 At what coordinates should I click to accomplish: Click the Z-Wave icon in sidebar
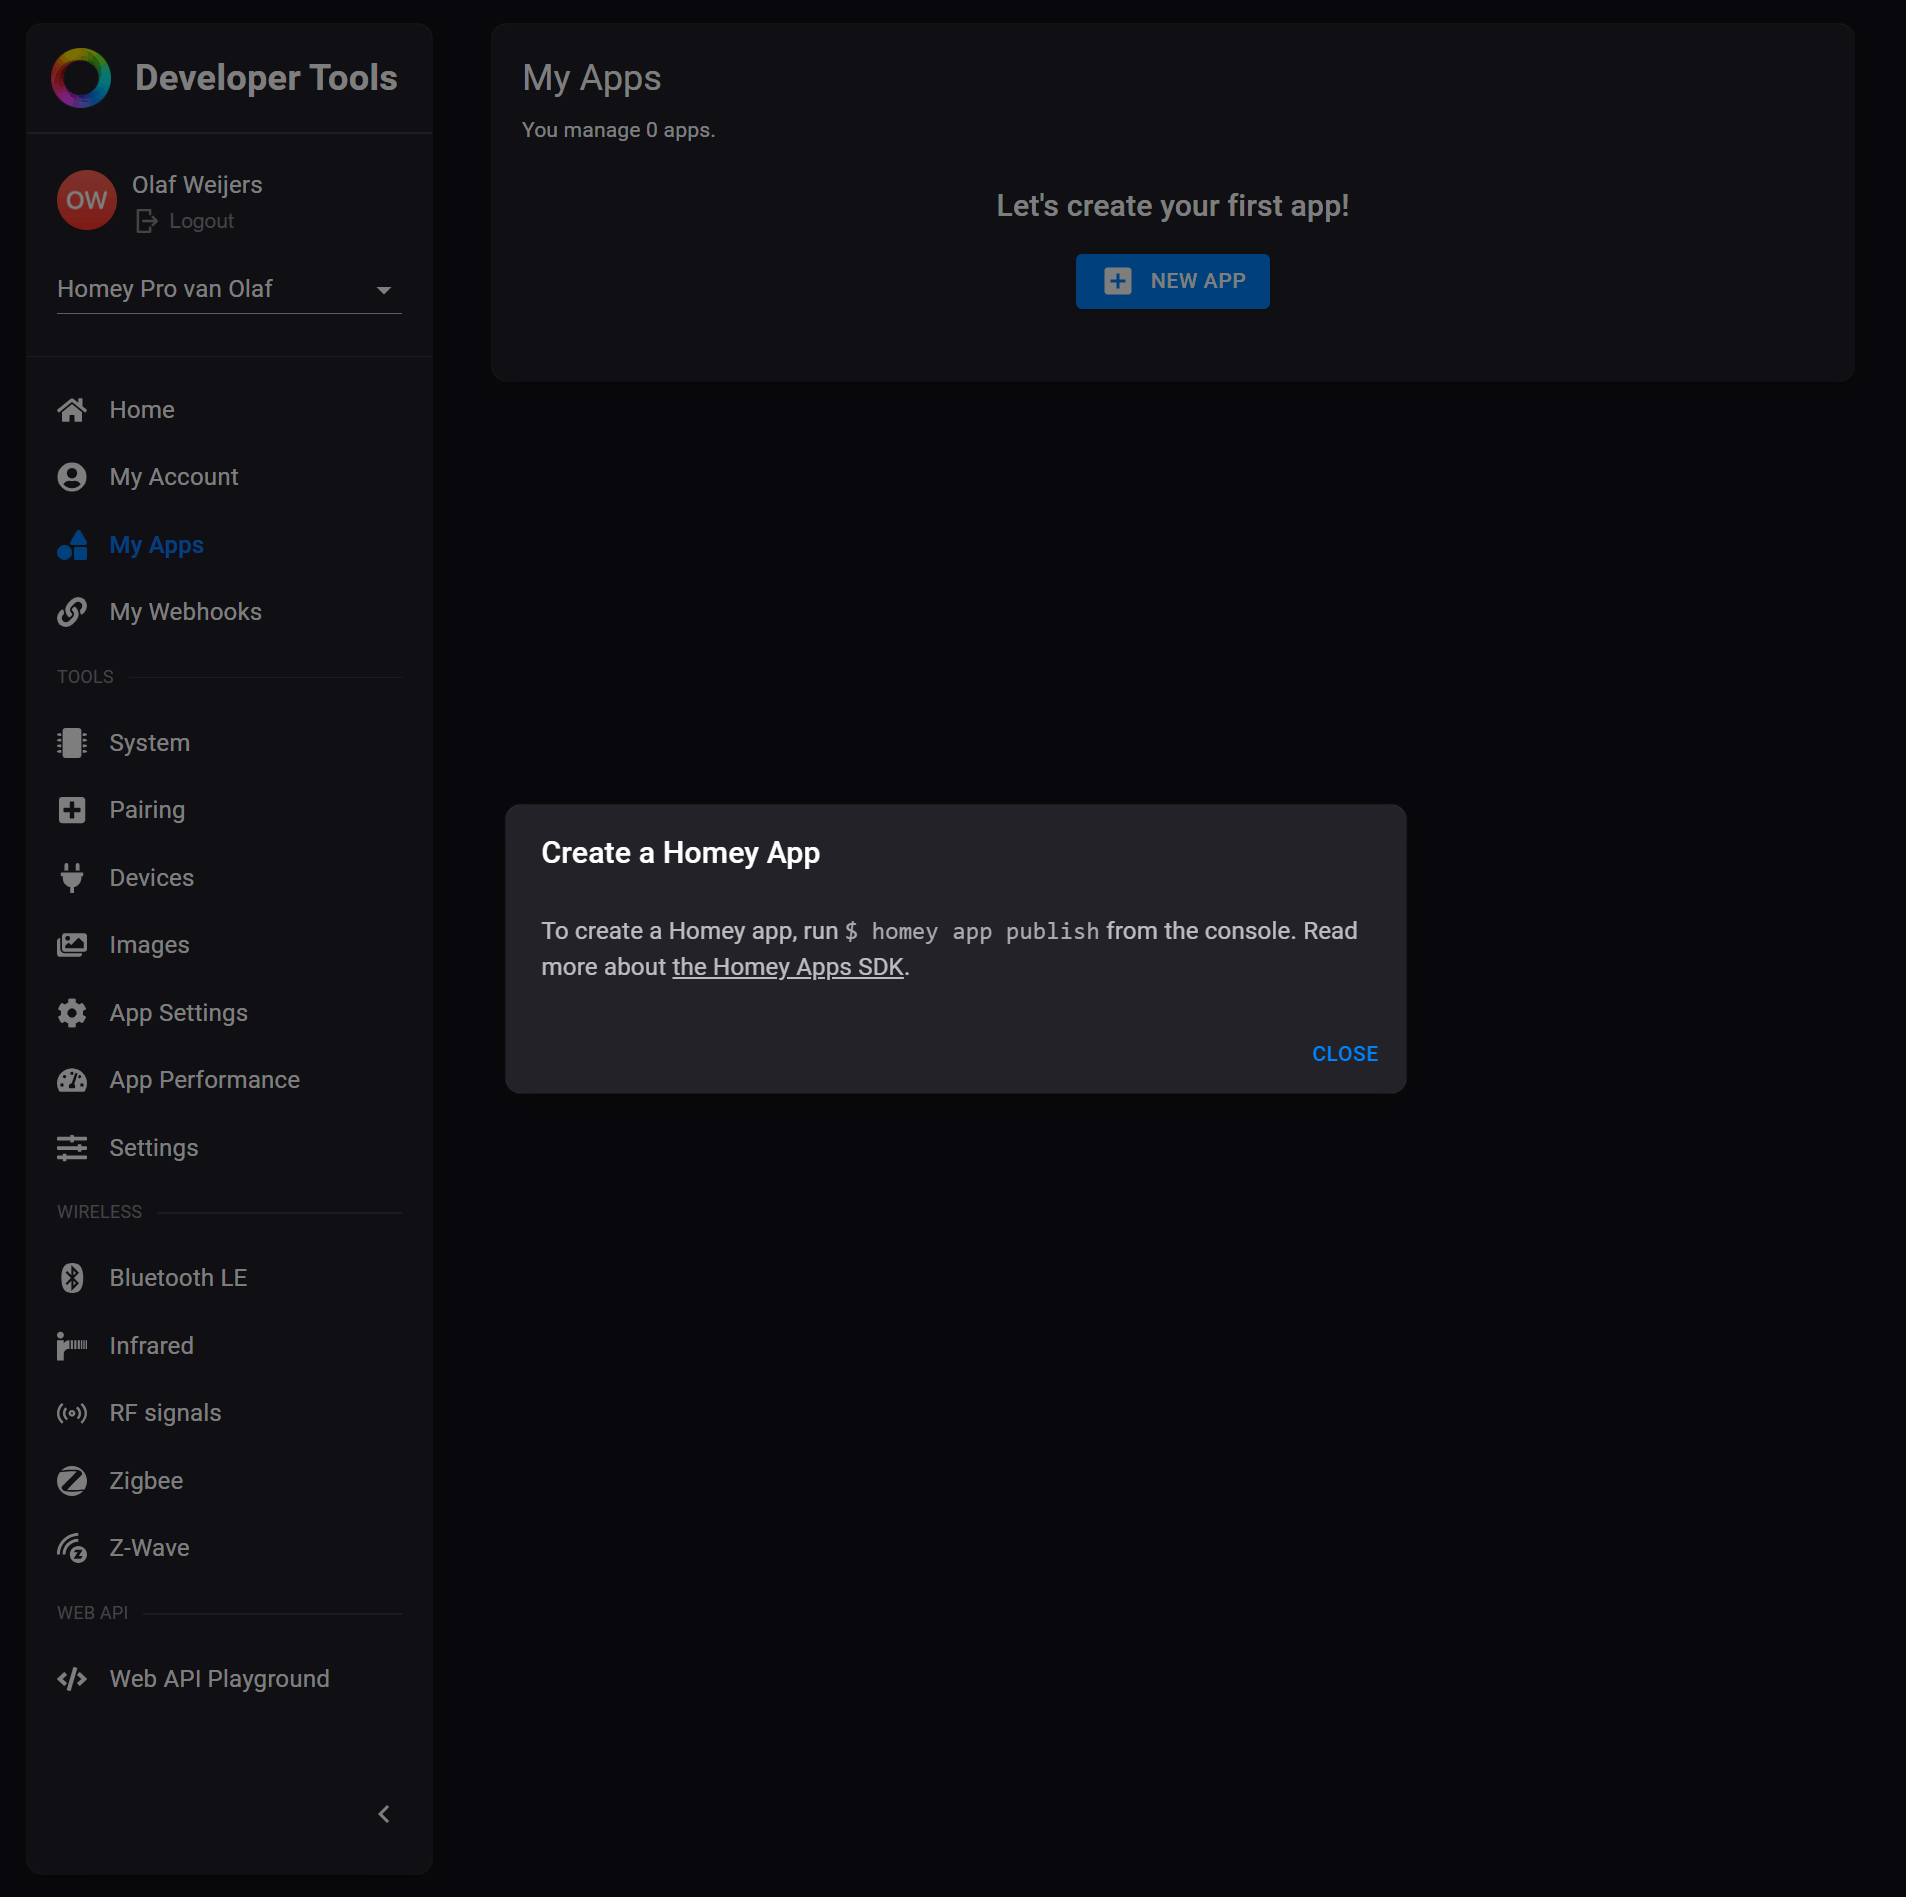pyautogui.click(x=72, y=1549)
